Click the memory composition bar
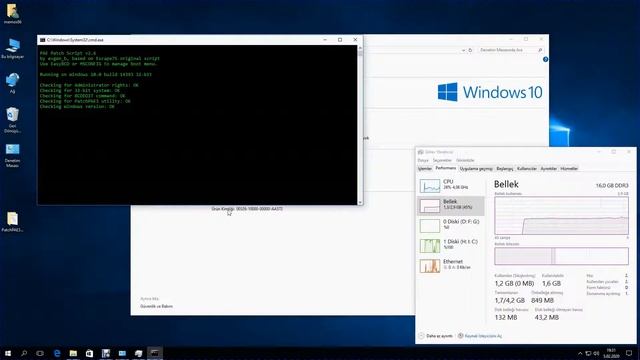640x360 pixels. tap(561, 256)
